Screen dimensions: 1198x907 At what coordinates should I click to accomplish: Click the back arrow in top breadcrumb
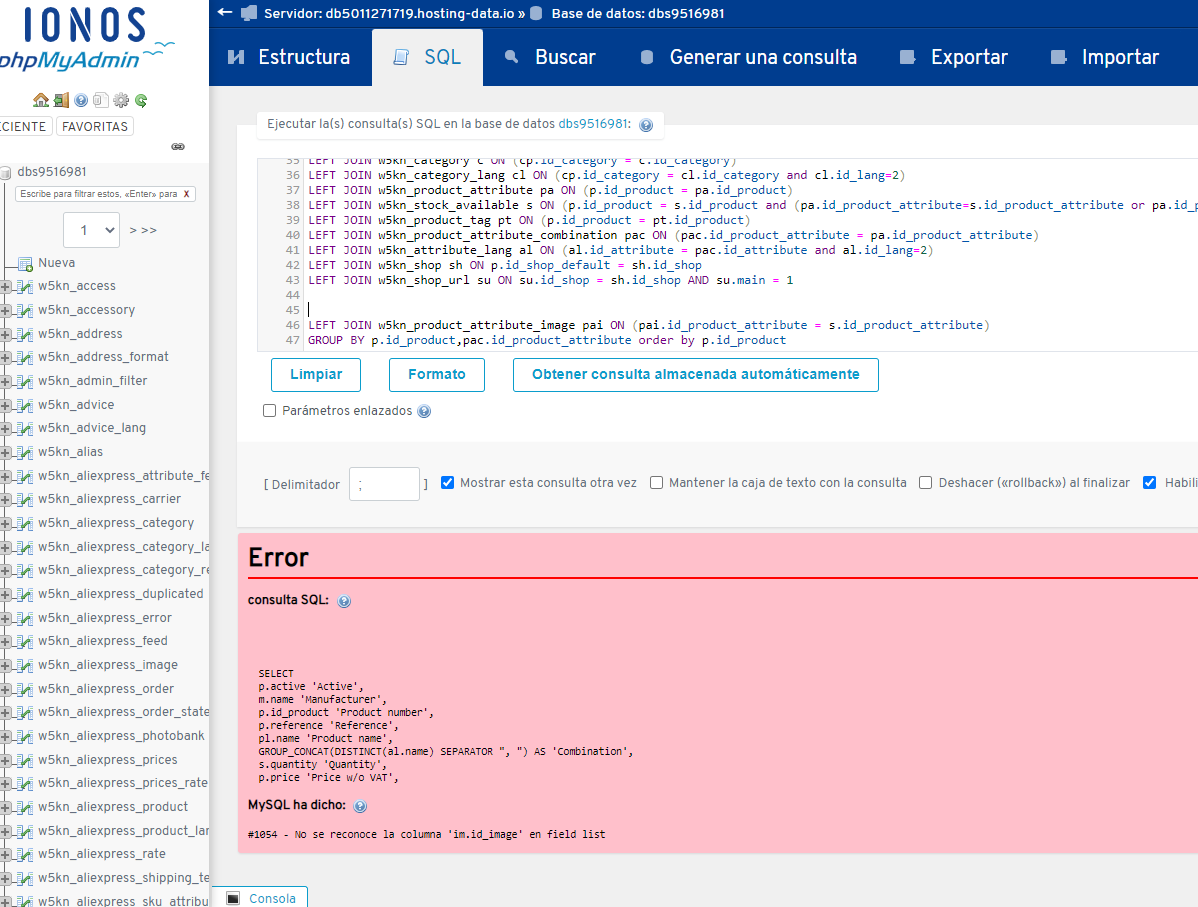tap(225, 12)
